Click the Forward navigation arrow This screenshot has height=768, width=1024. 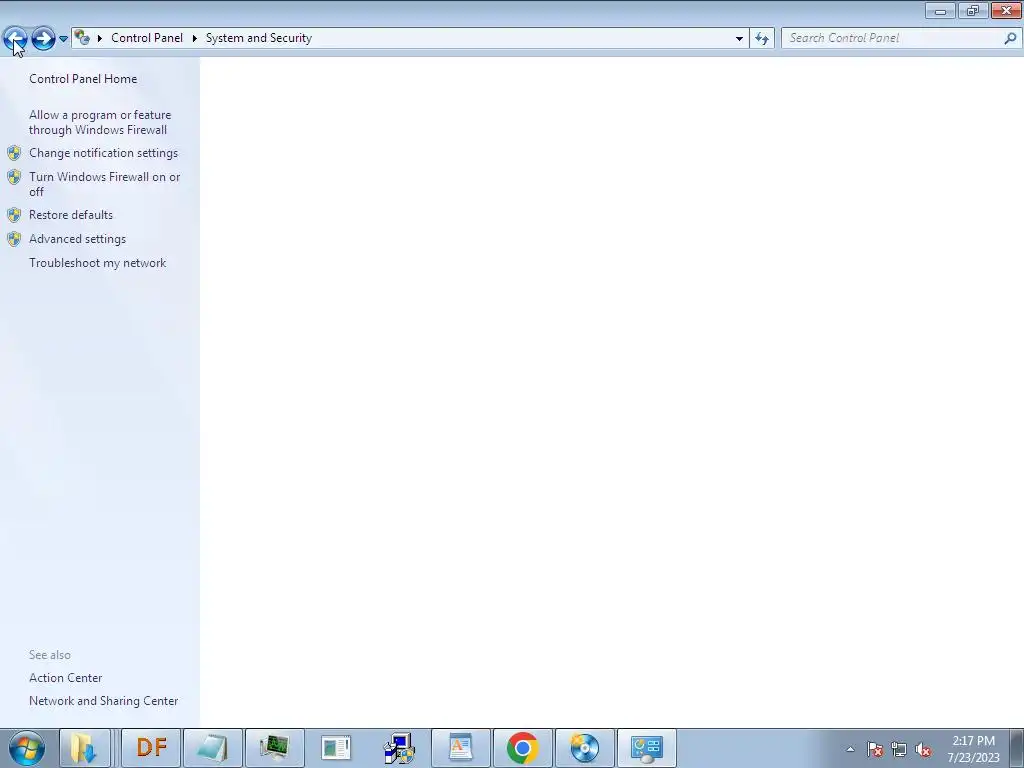coord(43,39)
